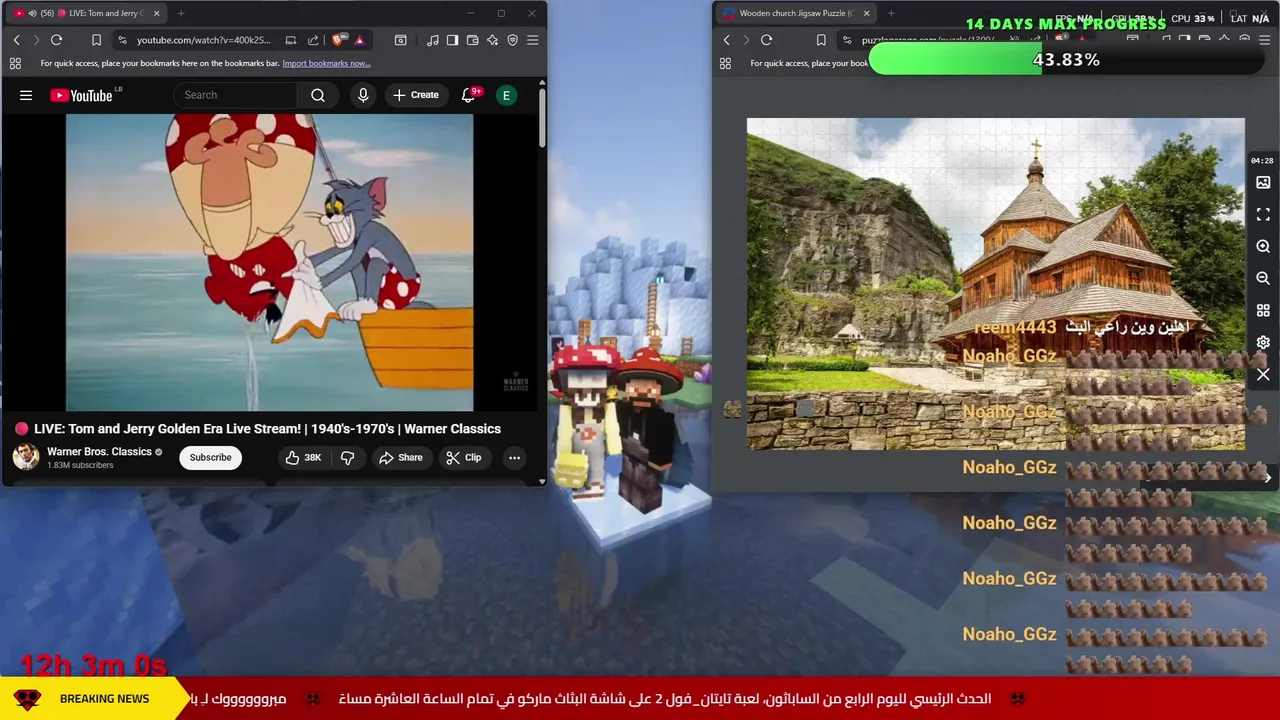The image size is (1280, 720).
Task: Open the YouTube hamburger guide menu
Action: (x=26, y=95)
